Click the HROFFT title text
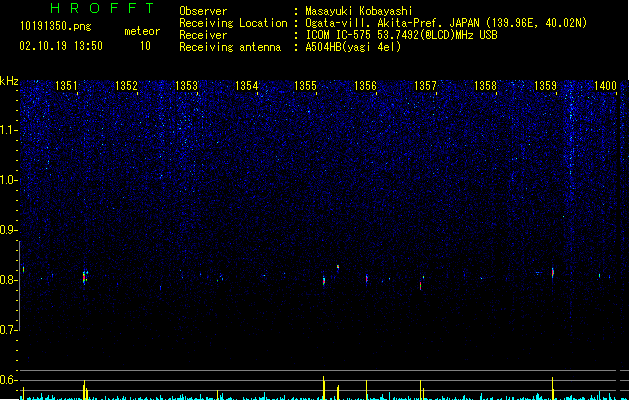 point(103,8)
